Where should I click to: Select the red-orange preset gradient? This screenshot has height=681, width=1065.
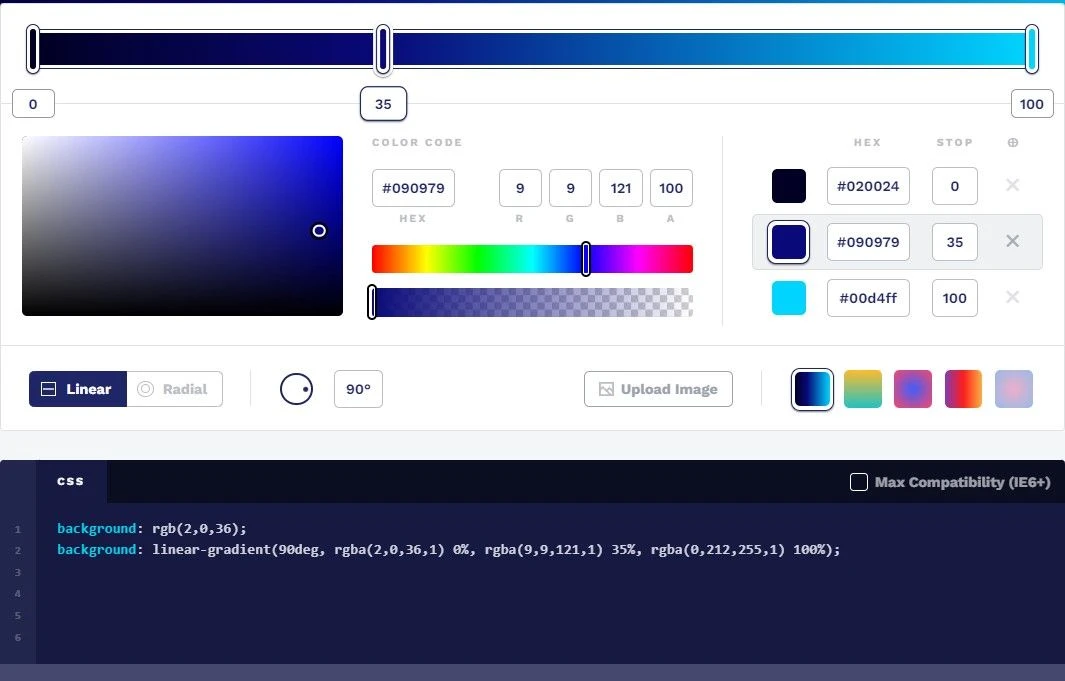click(x=963, y=388)
